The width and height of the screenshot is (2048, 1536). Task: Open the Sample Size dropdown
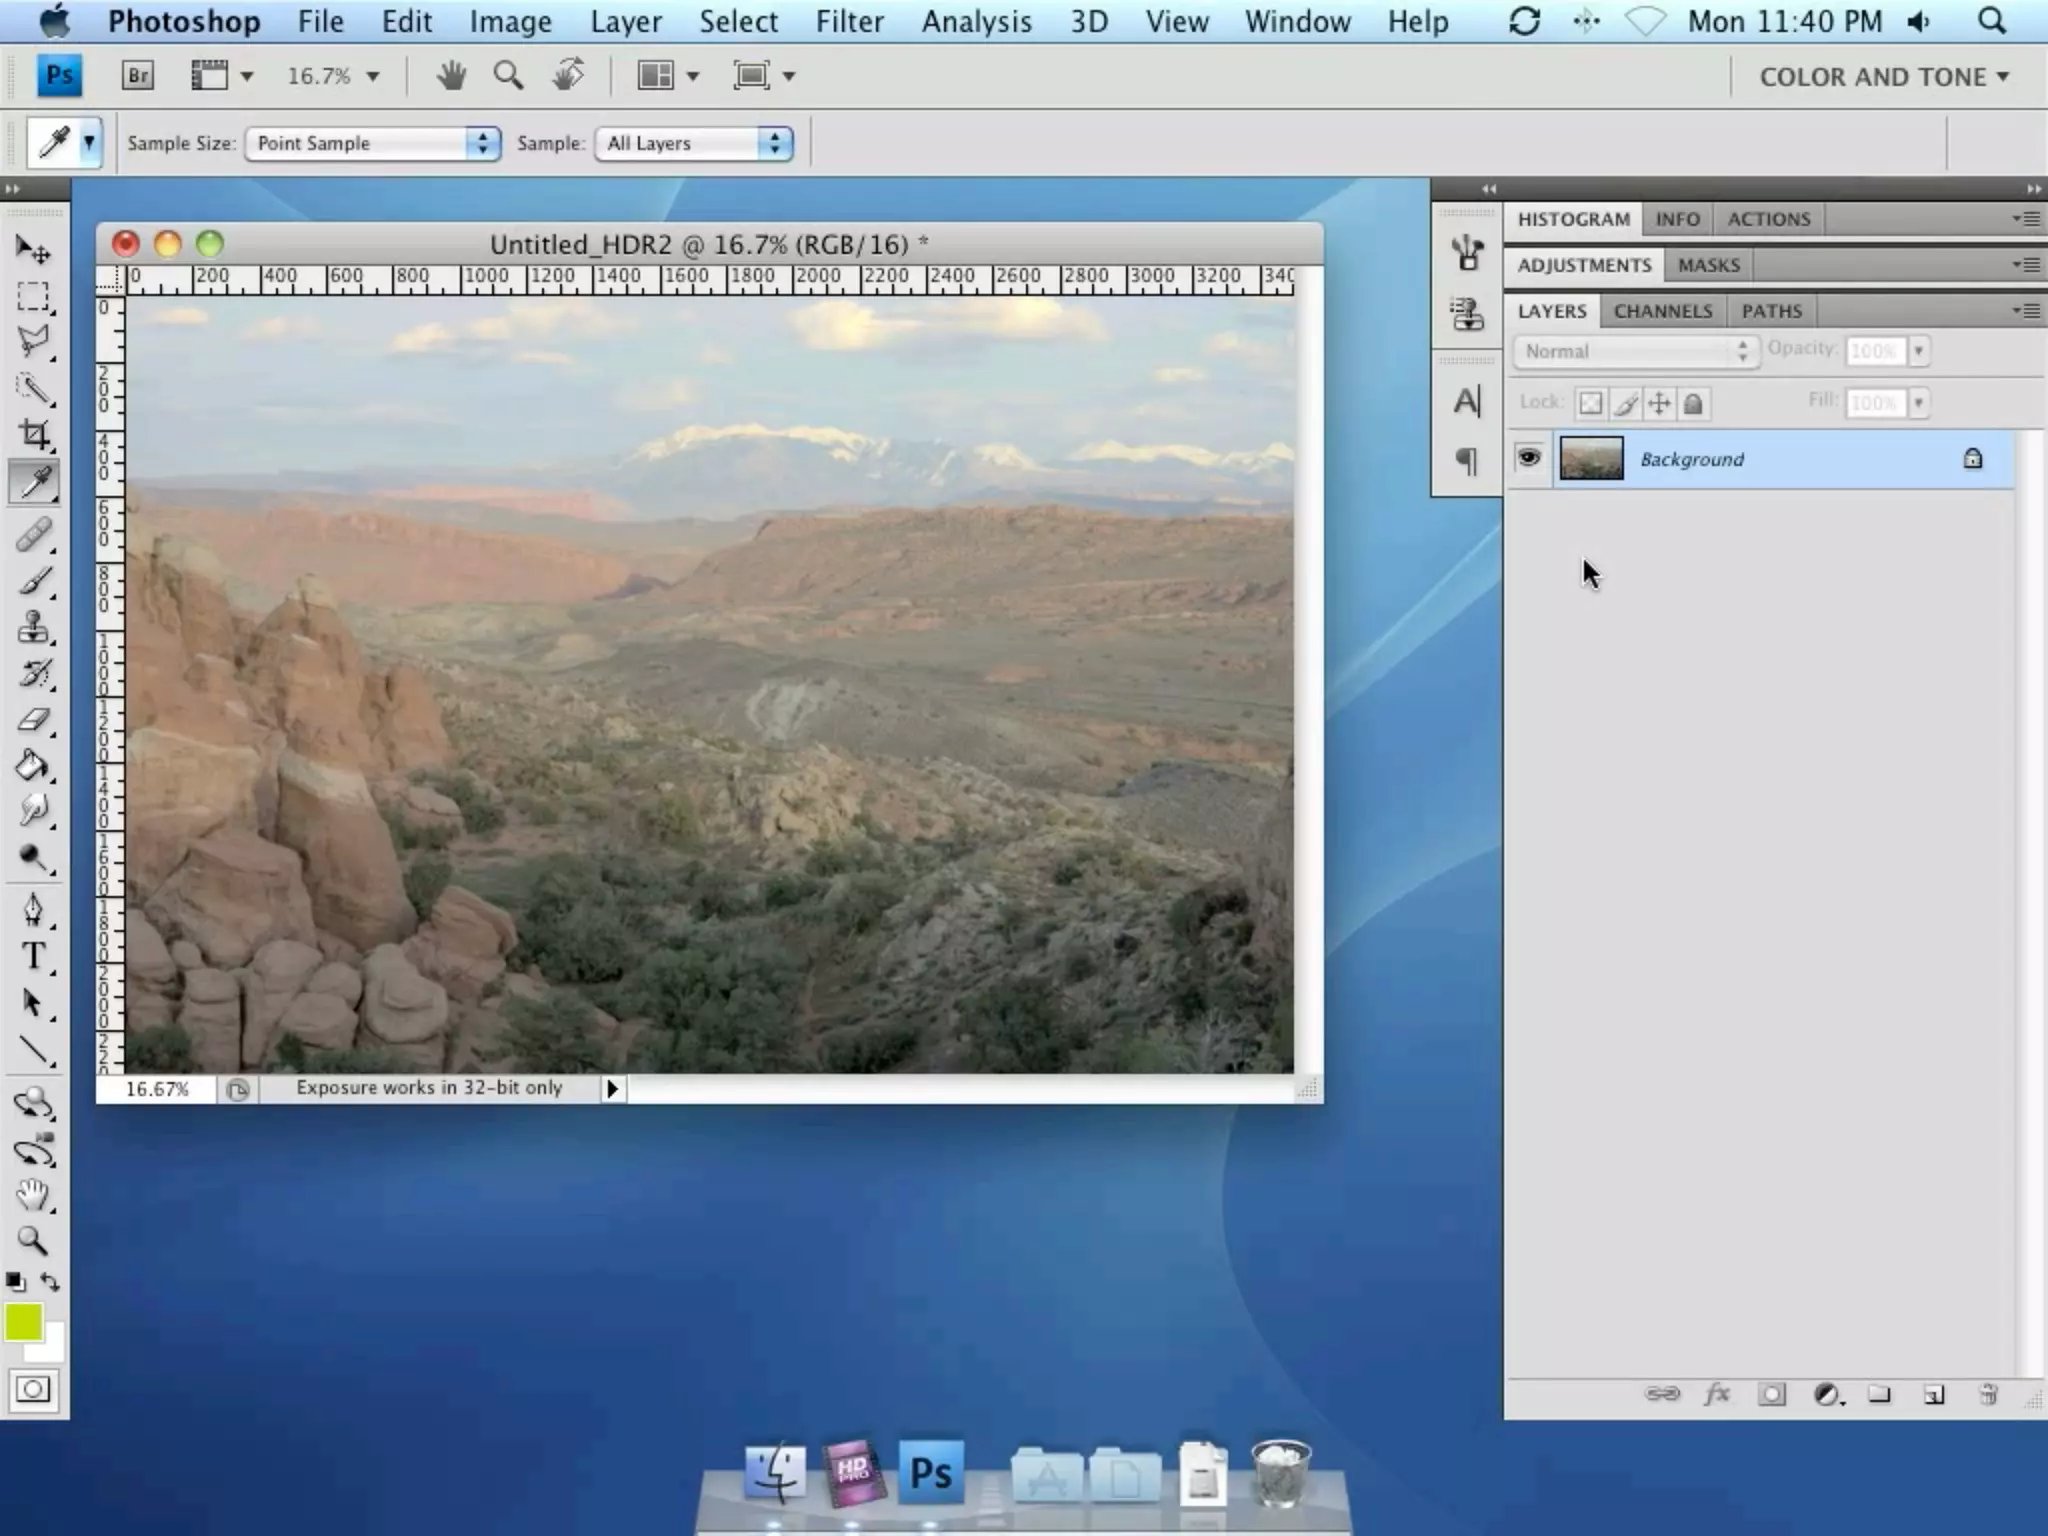click(x=372, y=143)
